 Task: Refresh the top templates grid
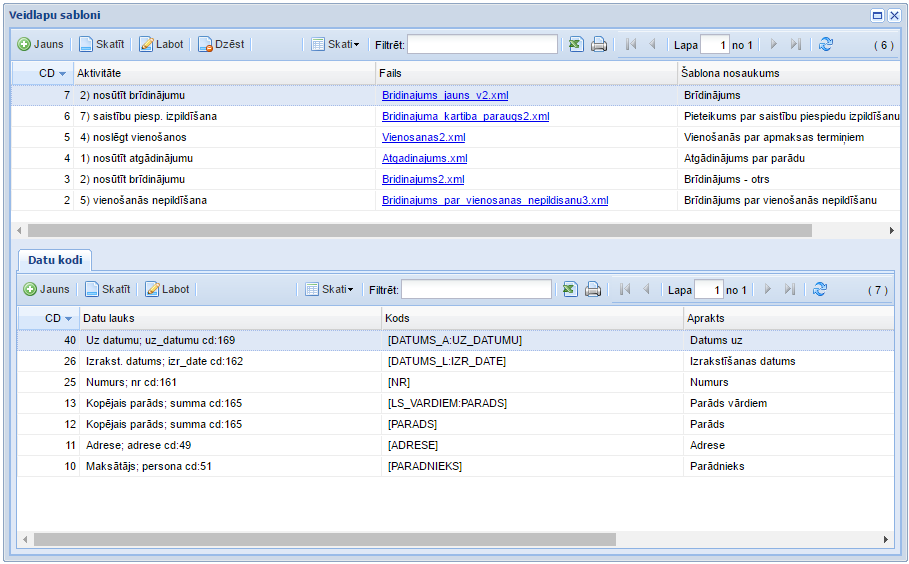tap(825, 44)
